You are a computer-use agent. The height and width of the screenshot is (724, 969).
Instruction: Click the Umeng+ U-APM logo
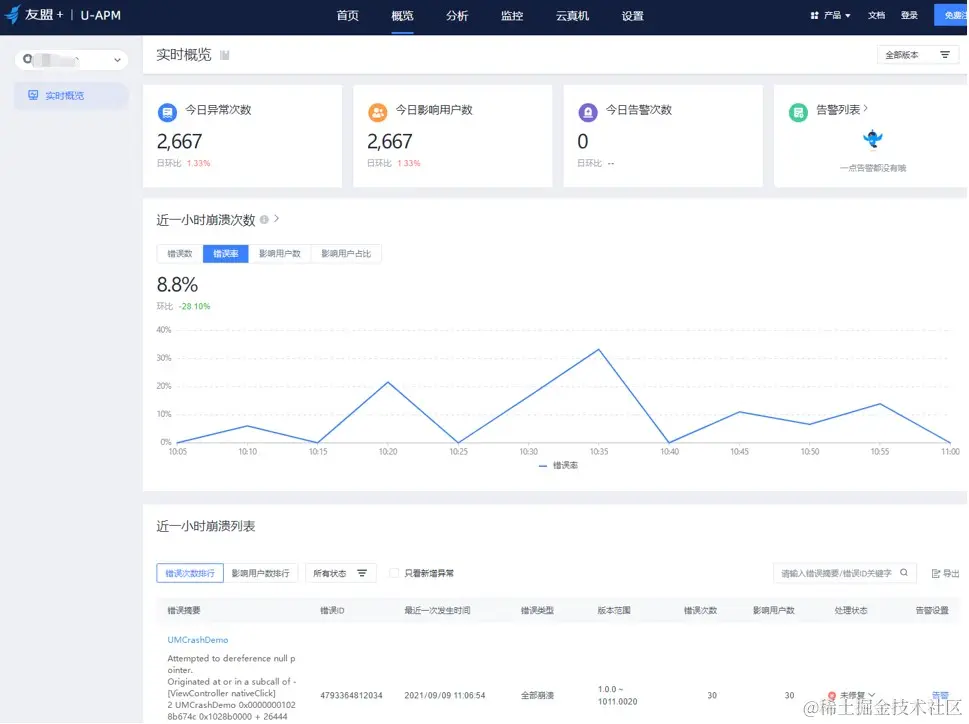(x=62, y=15)
